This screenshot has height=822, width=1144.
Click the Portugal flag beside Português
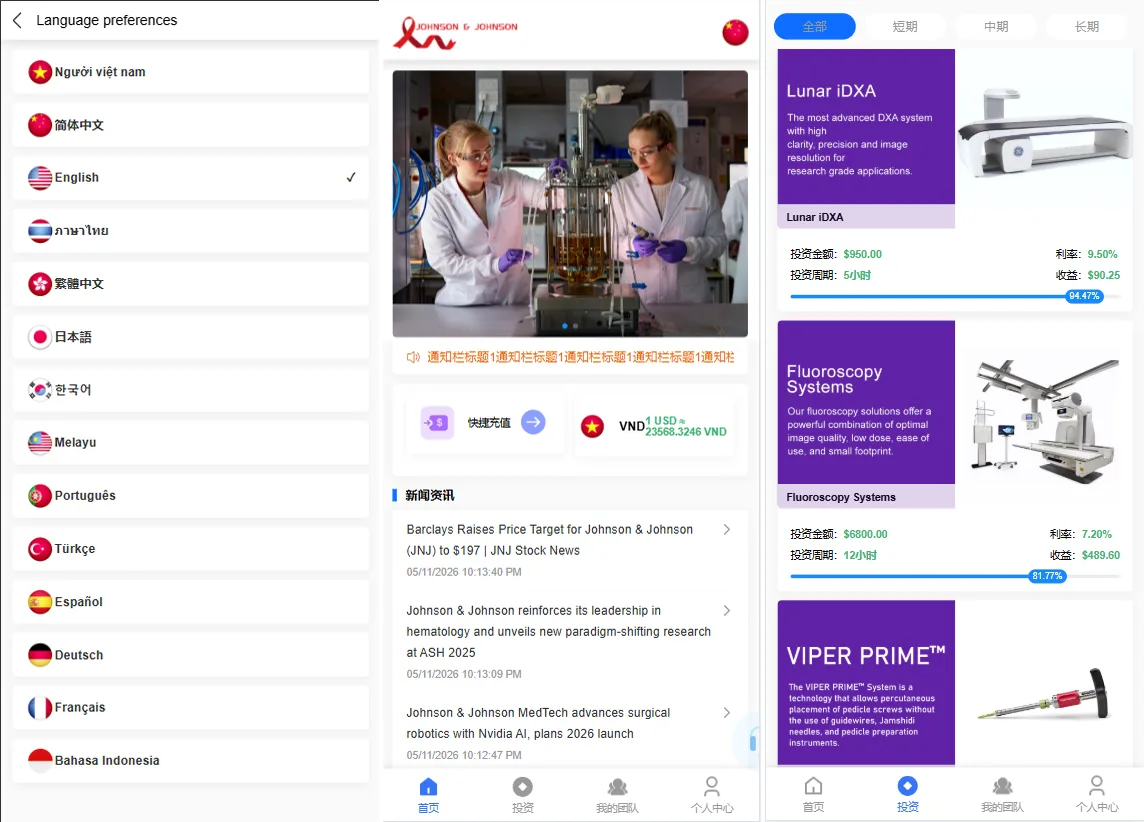pyautogui.click(x=40, y=495)
